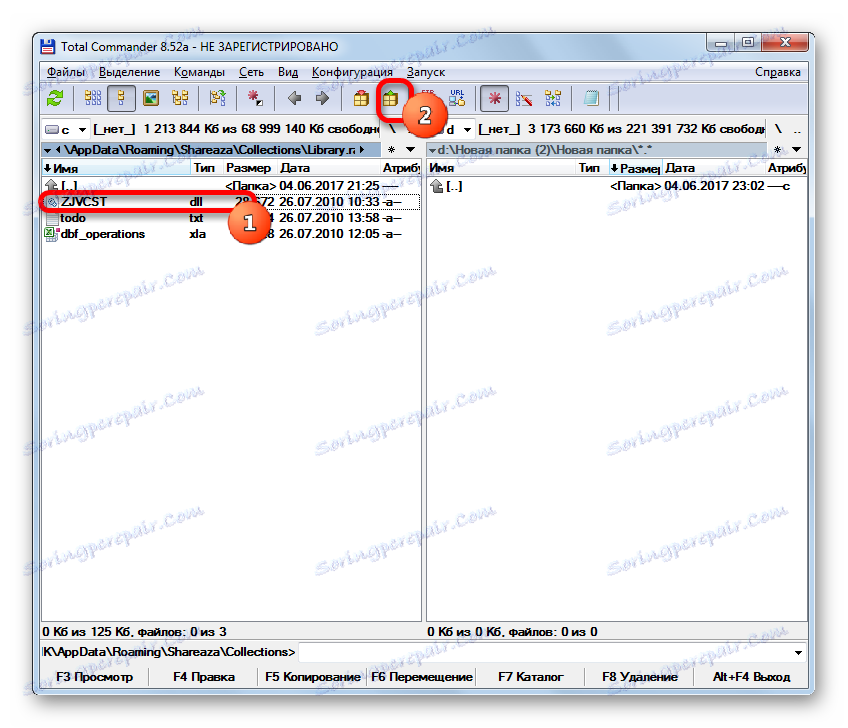Sort left panel by Размер column
This screenshot has width=848, height=728.
click(250, 168)
